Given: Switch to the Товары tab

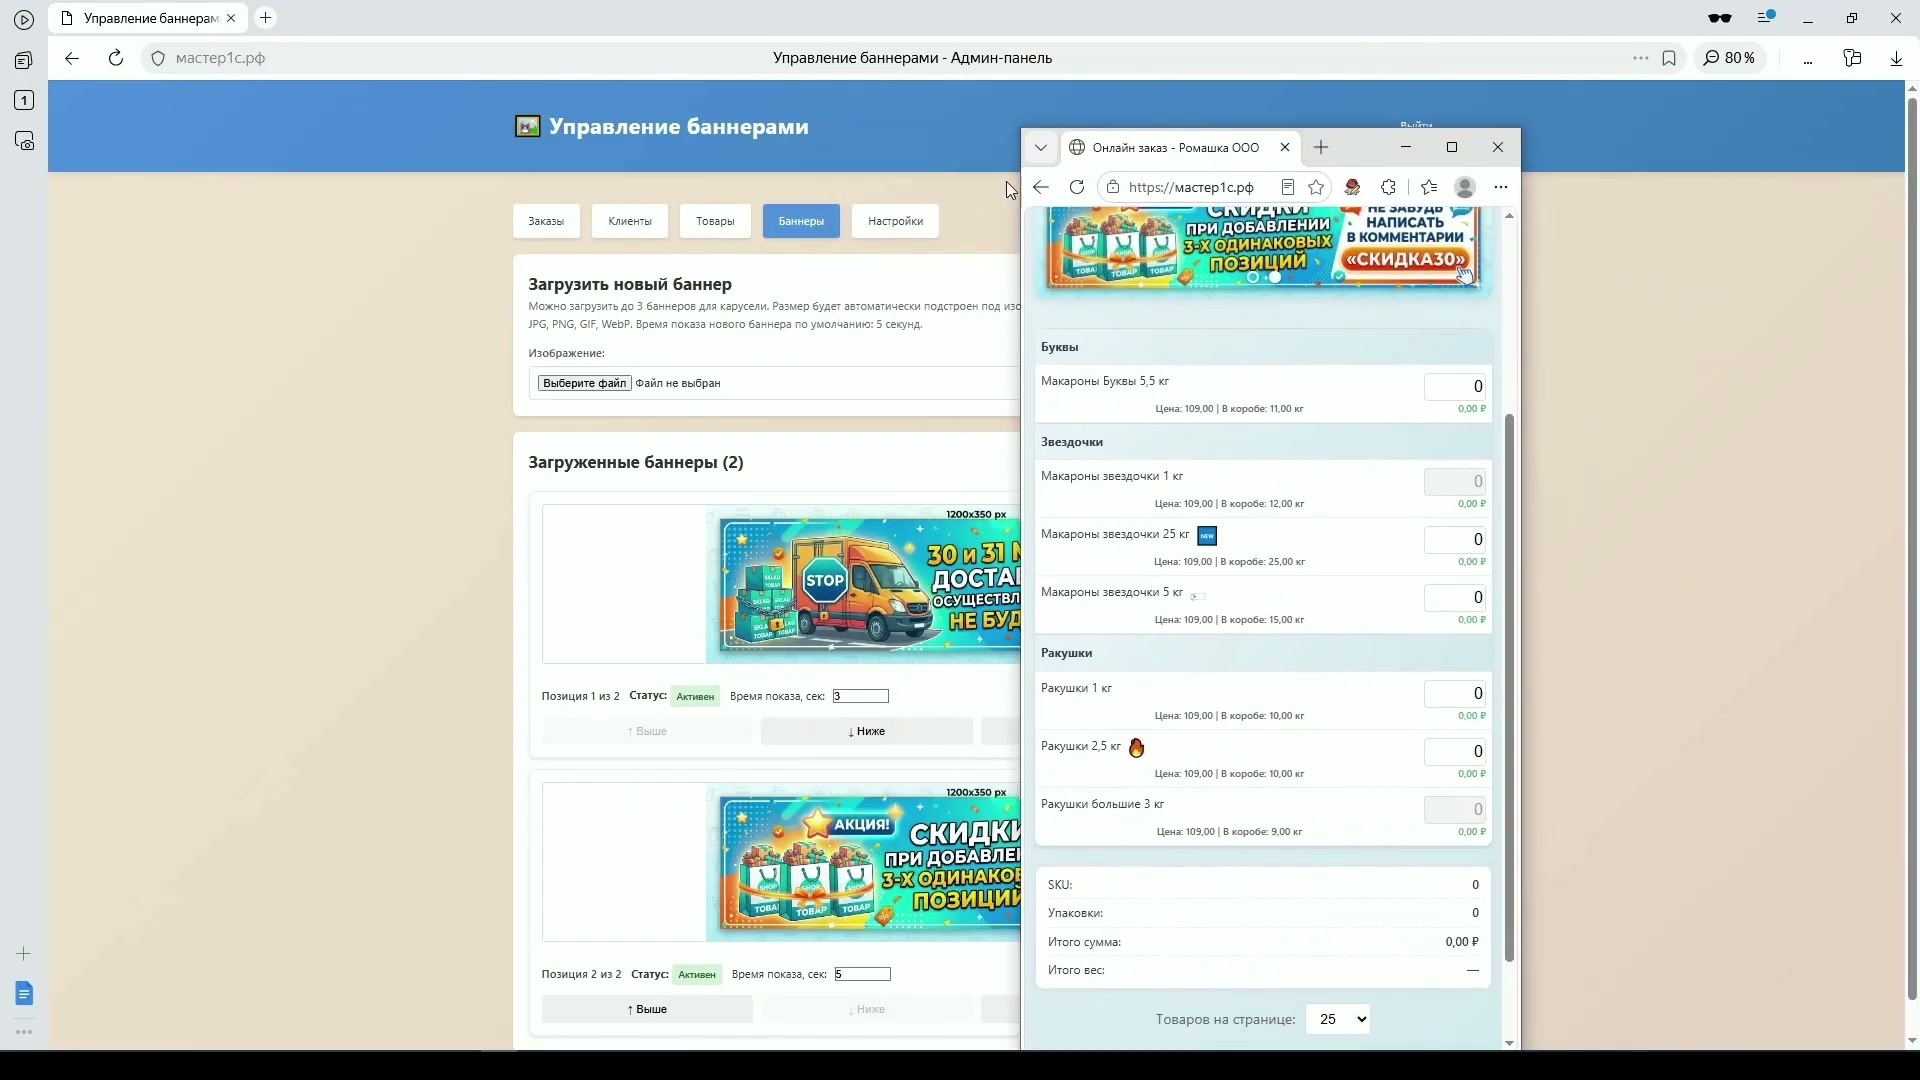Looking at the screenshot, I should 715,221.
